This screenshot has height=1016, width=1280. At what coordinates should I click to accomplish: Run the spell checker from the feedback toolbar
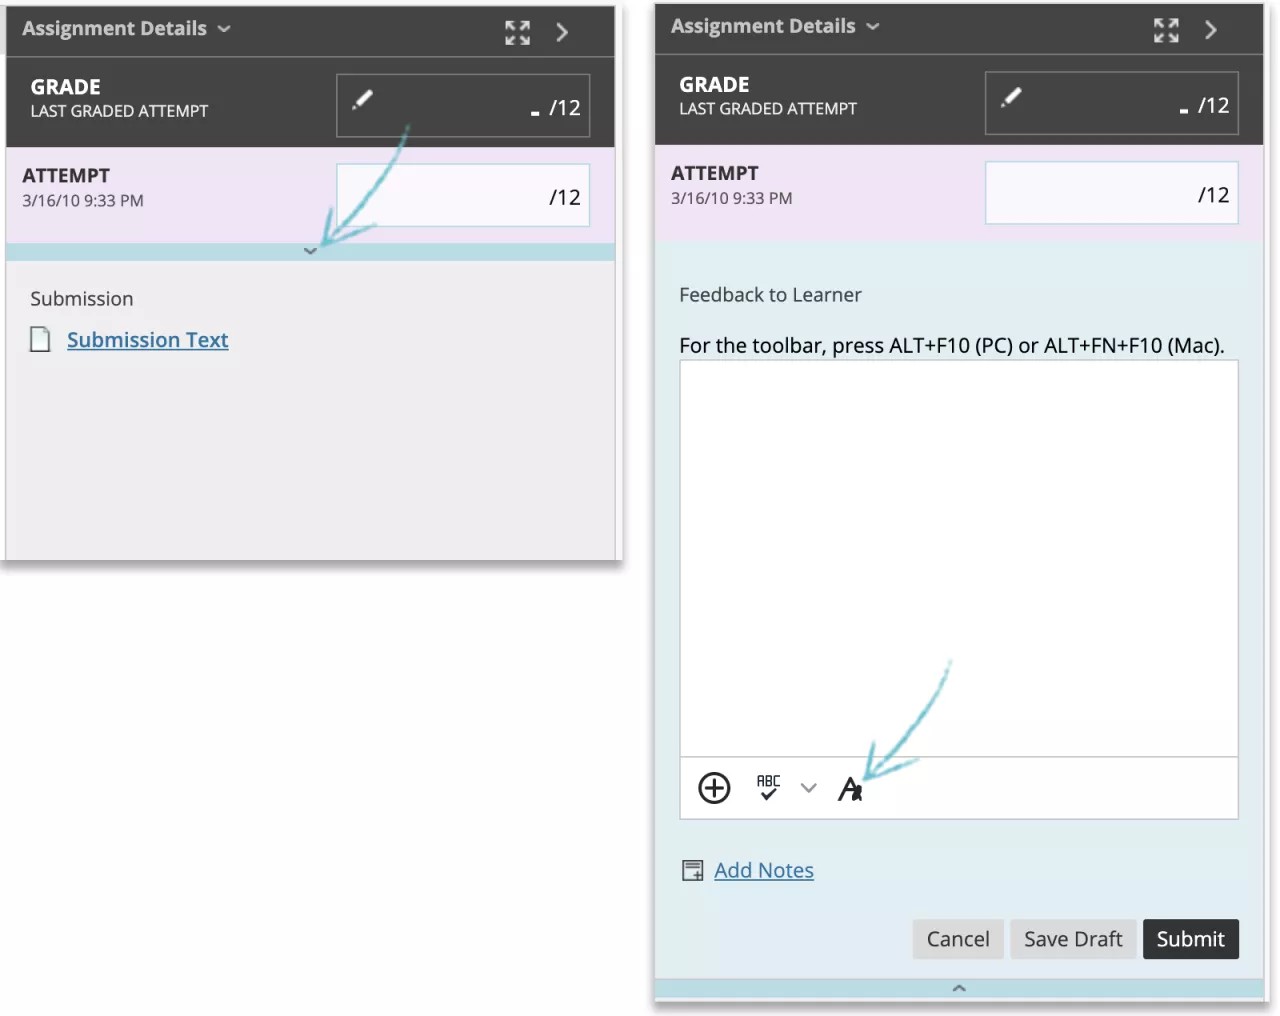[x=768, y=788]
